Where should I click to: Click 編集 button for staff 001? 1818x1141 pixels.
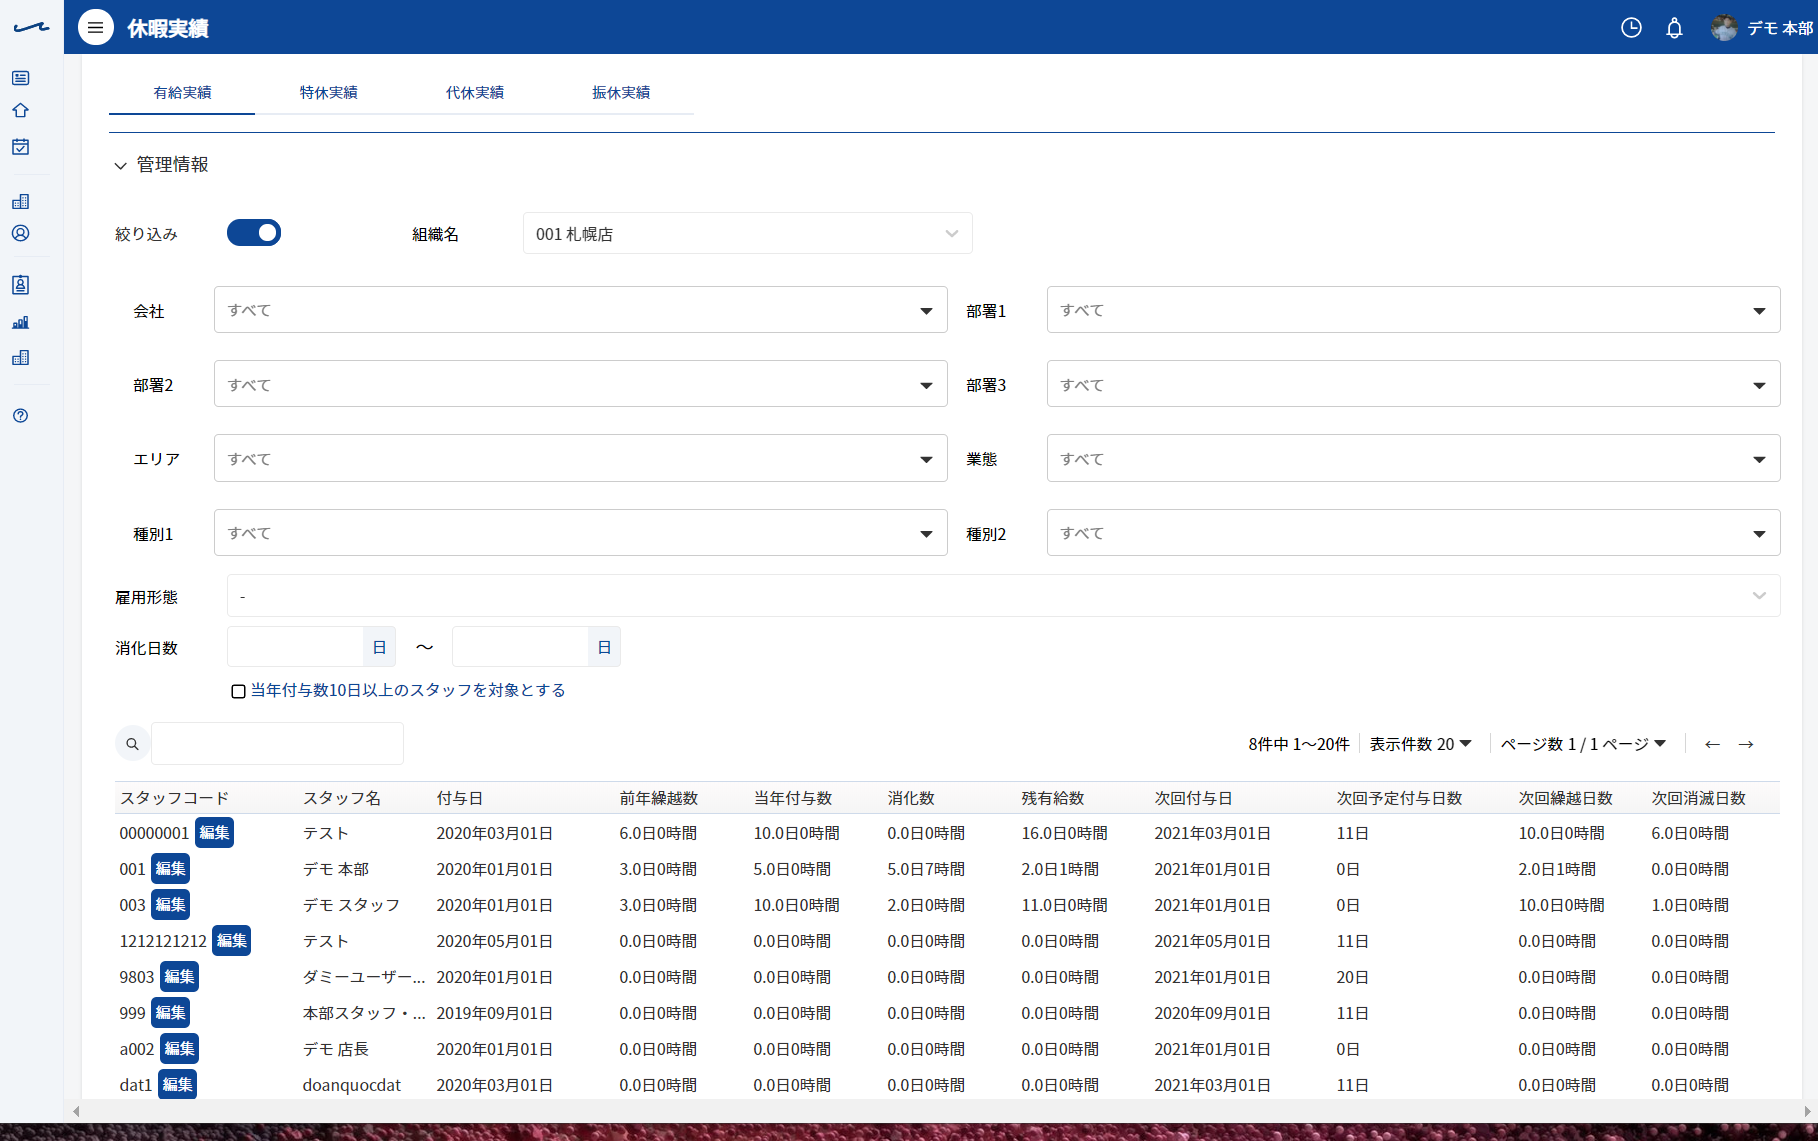(x=170, y=869)
